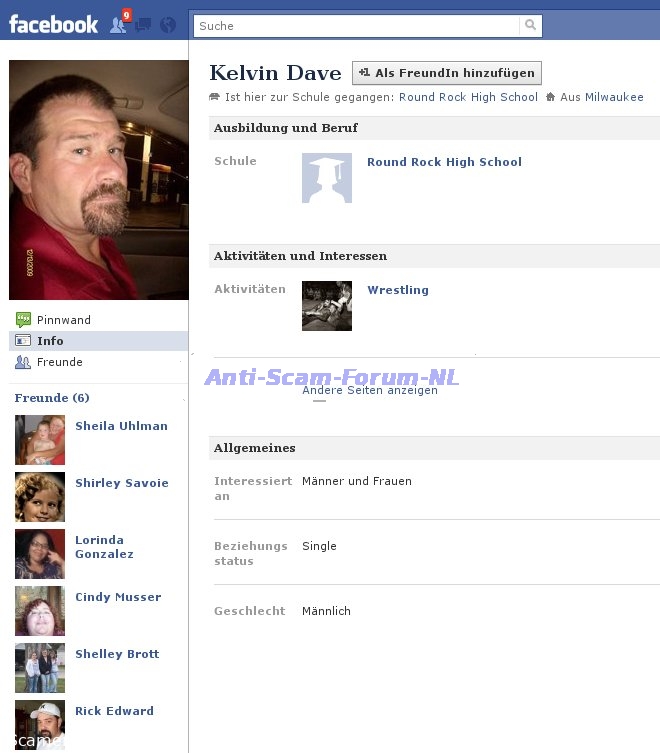Click Kelvin Dave's profile photo
This screenshot has width=660, height=753.
coord(98,180)
